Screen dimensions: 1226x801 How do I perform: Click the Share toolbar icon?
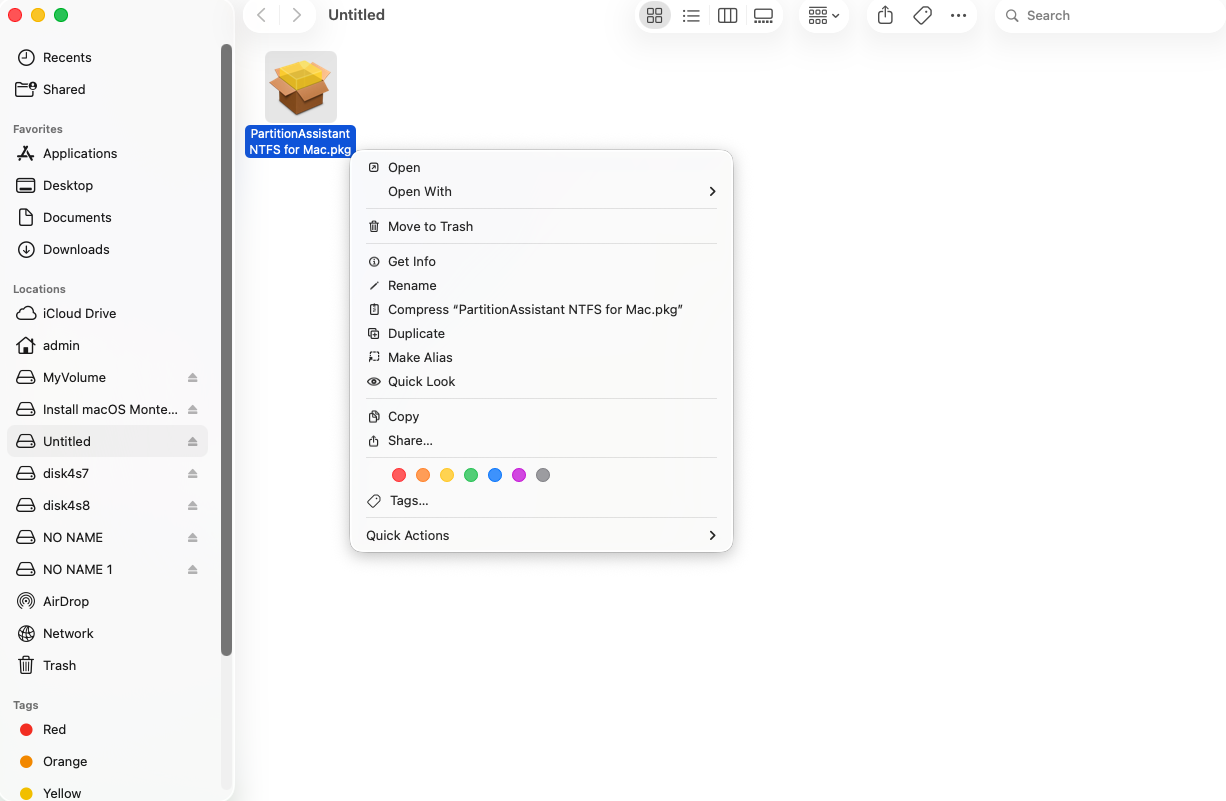885,16
